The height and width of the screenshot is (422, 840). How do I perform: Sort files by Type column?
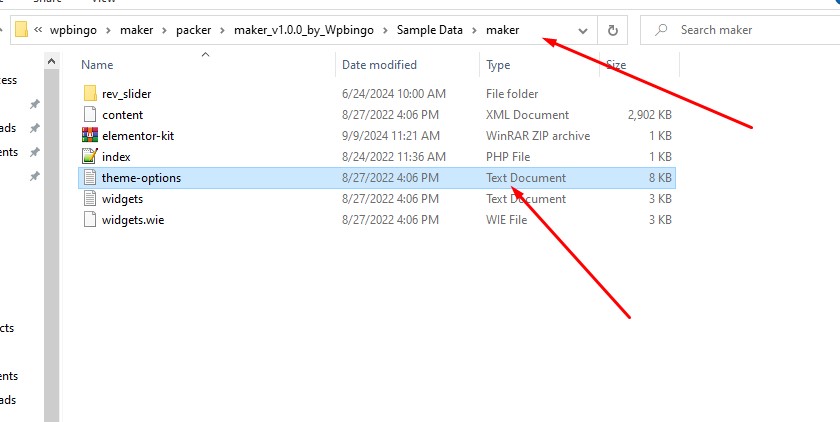coord(498,65)
